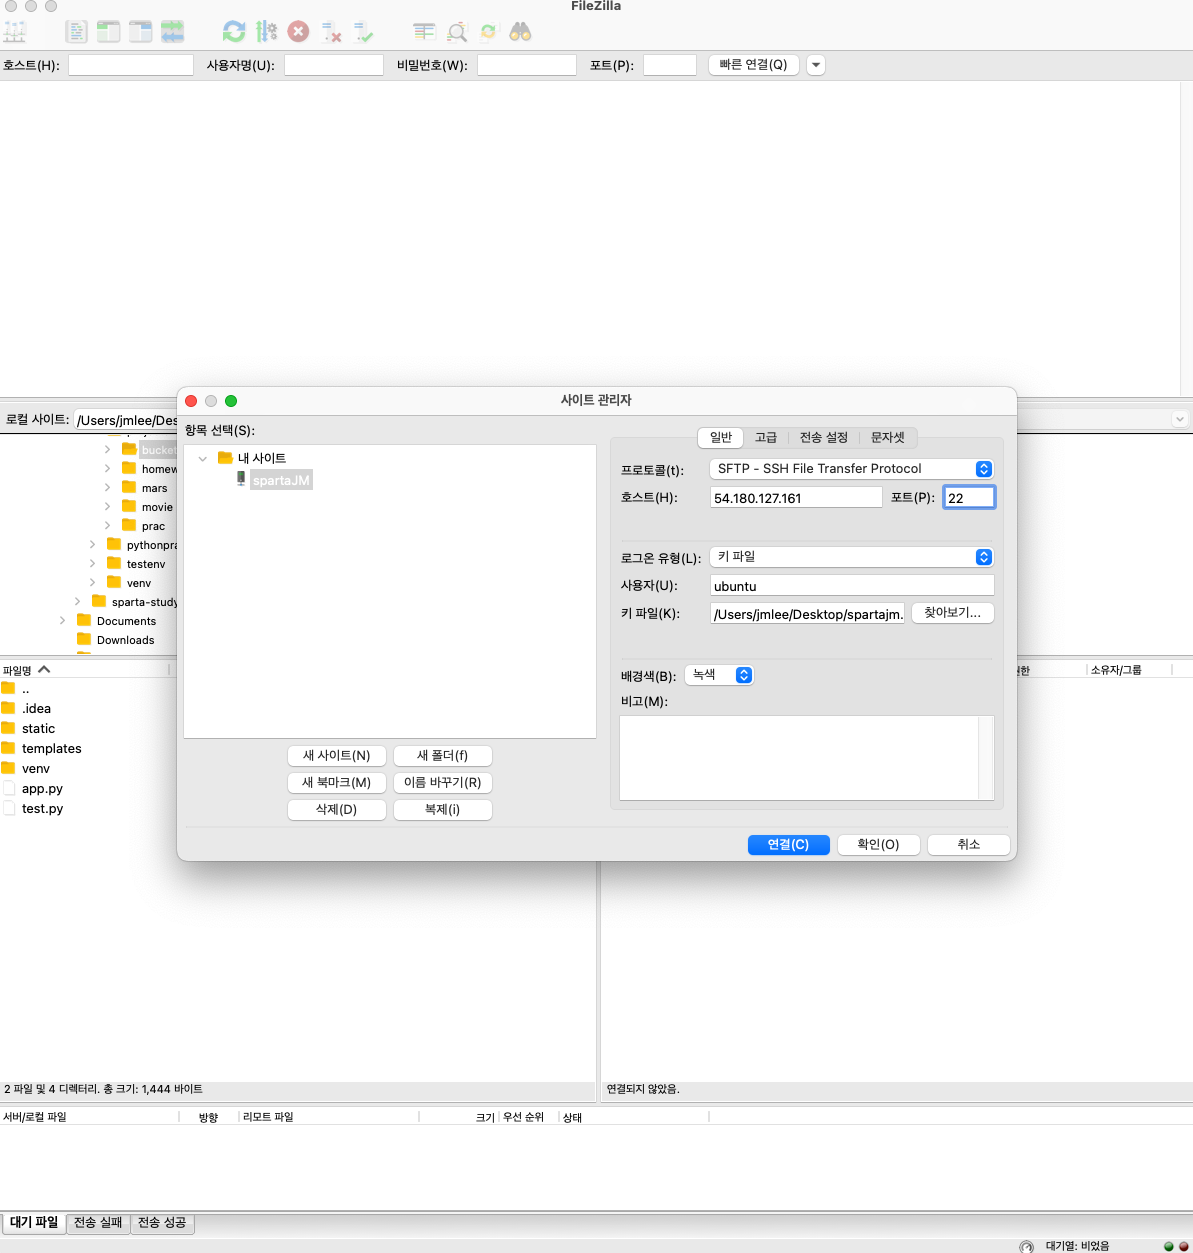Click the 빠른 연결(Q) button
Image resolution: width=1193 pixels, height=1253 pixels.
pos(753,64)
